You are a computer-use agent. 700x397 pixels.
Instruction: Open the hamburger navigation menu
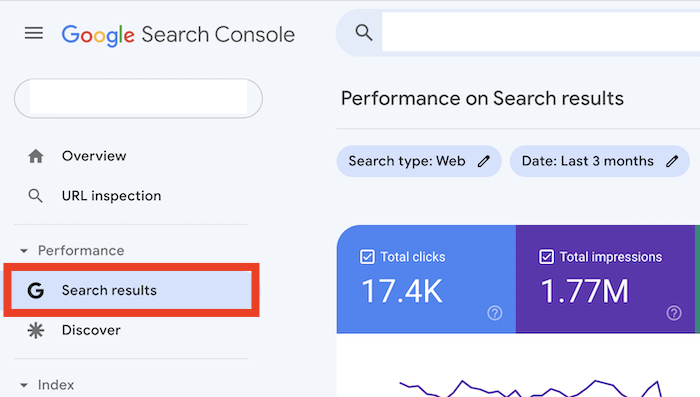34,33
